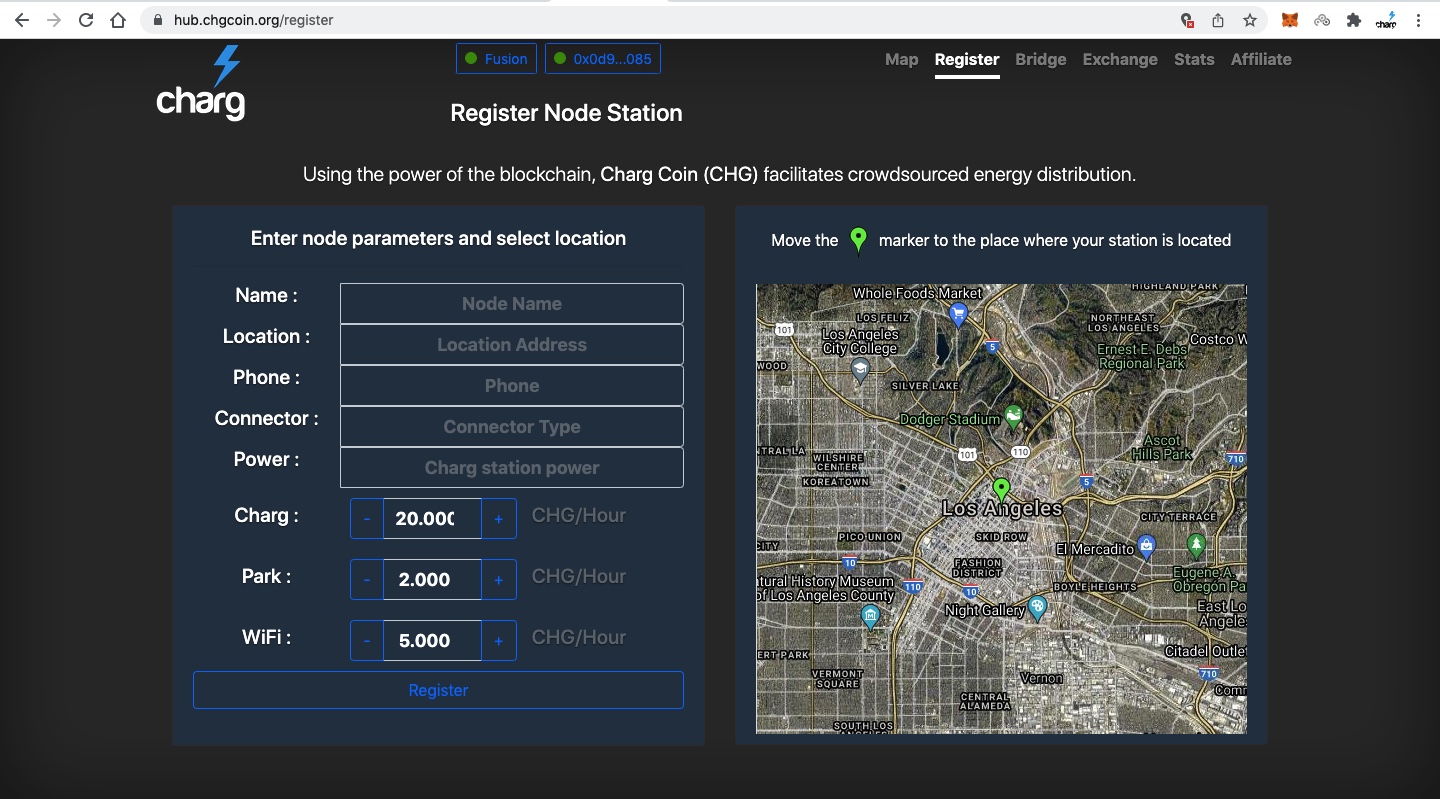Viewport: 1440px width, 799px height.
Task: Click the WiFi value 5.000 field
Action: pos(432,641)
